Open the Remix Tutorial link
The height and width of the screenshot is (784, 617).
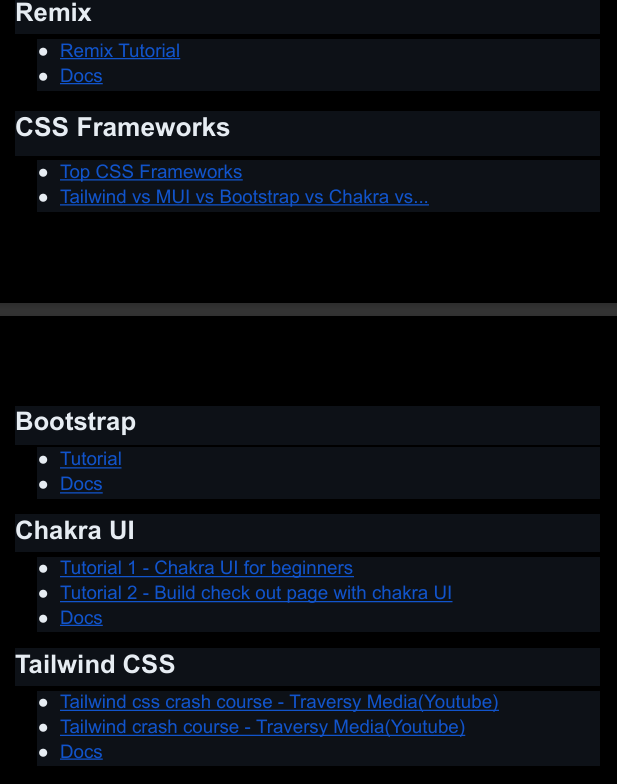[x=120, y=51]
